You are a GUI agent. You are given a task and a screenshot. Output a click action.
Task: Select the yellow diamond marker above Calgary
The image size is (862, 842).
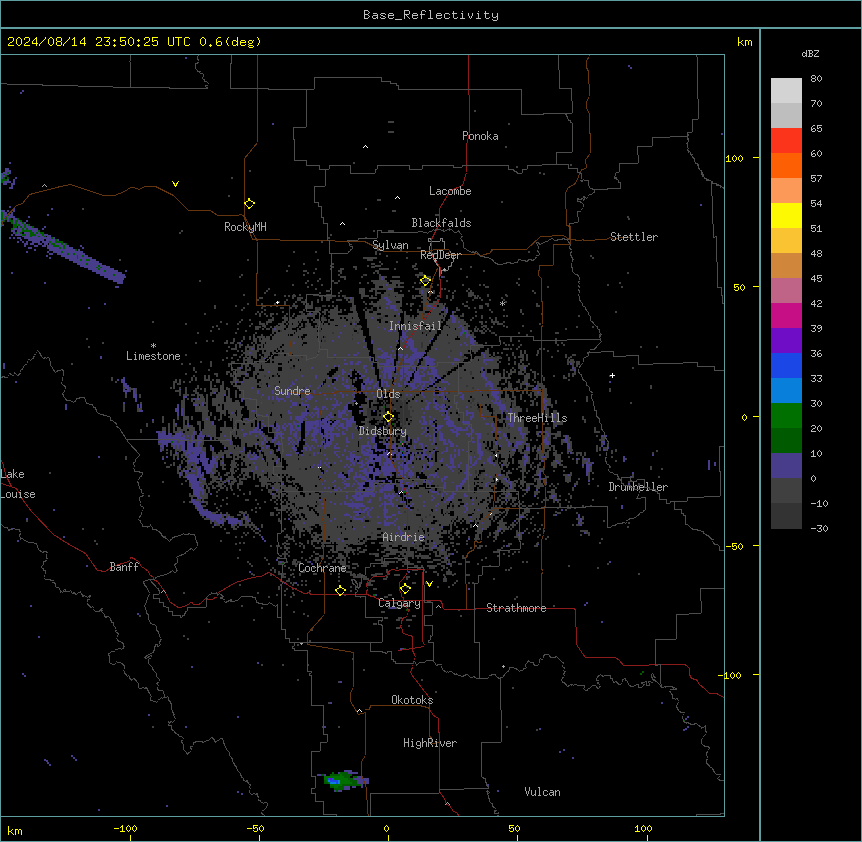405,589
